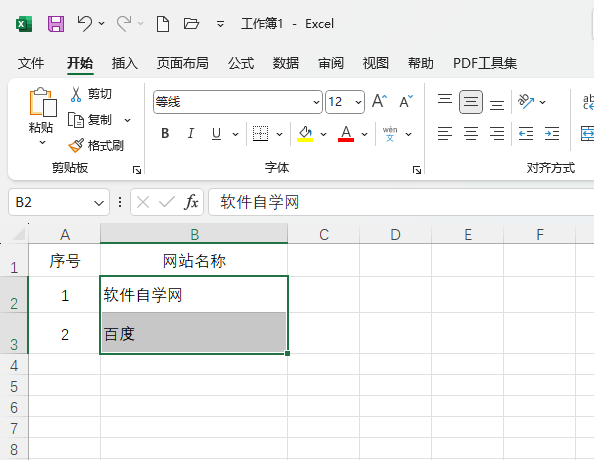Switch to the 插入 tab
The image size is (594, 460).
(x=125, y=63)
